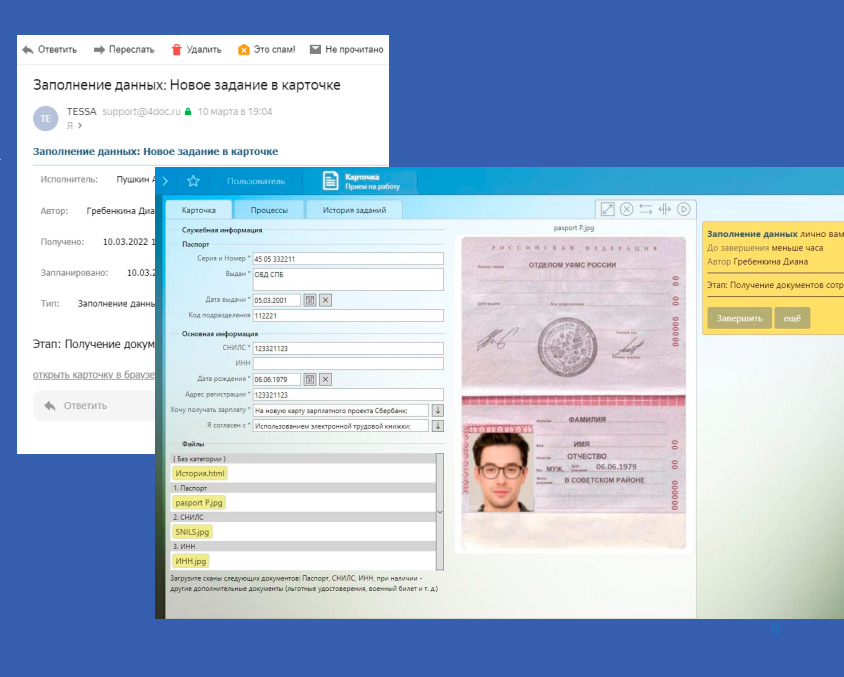Click the СНИЛС input field
This screenshot has width=844, height=677.
click(347, 348)
